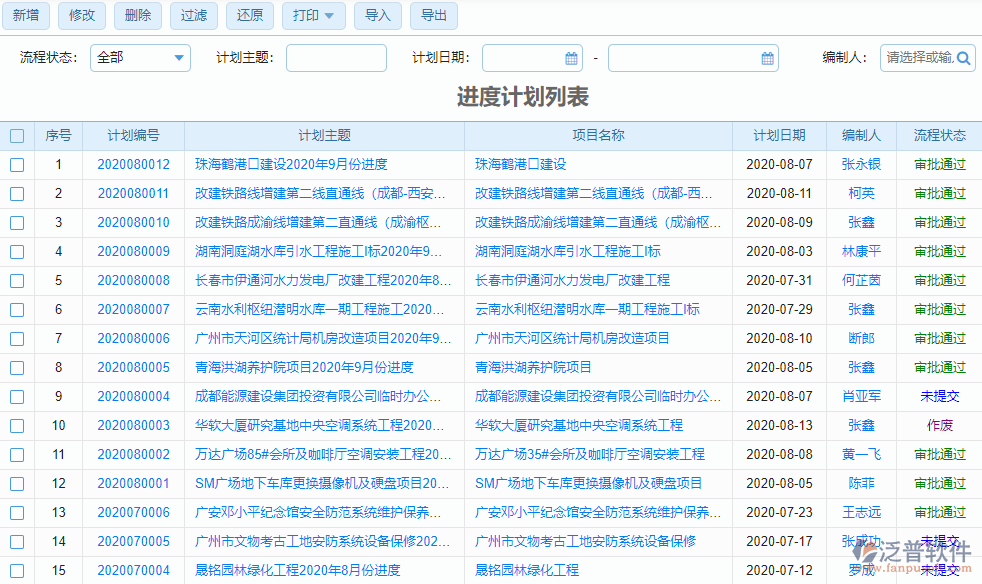The width and height of the screenshot is (982, 584).
Task: Check the checkbox for row 1
Action: 16,165
